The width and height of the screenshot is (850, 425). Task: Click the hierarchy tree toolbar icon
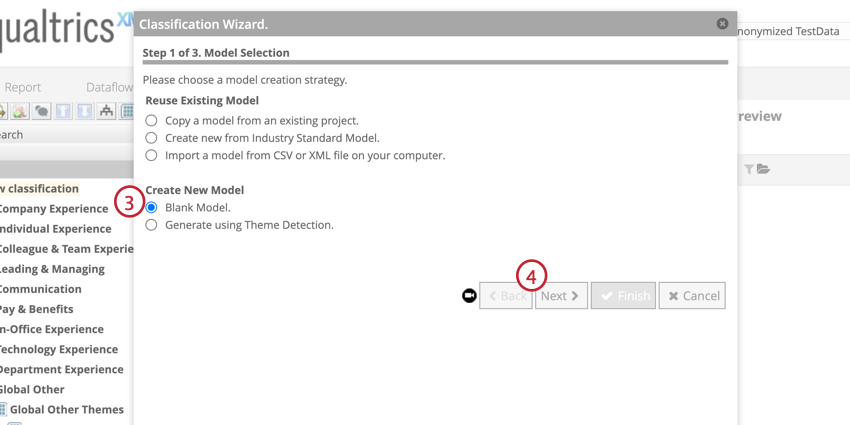point(106,111)
